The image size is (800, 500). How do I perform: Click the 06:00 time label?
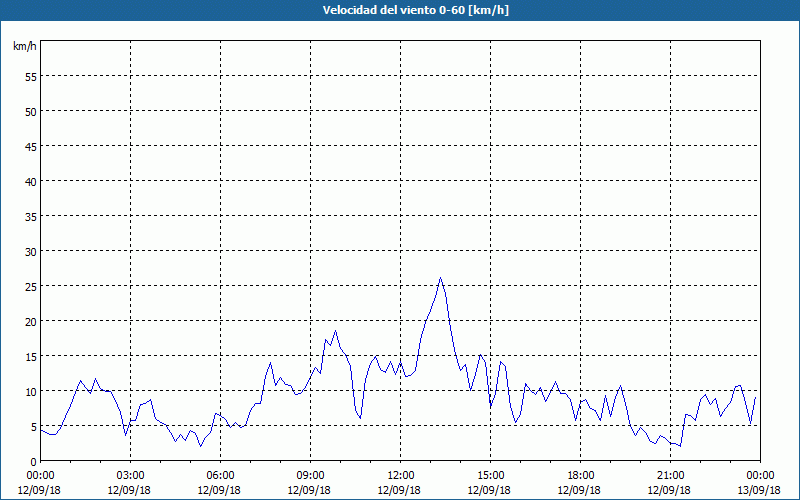click(220, 476)
